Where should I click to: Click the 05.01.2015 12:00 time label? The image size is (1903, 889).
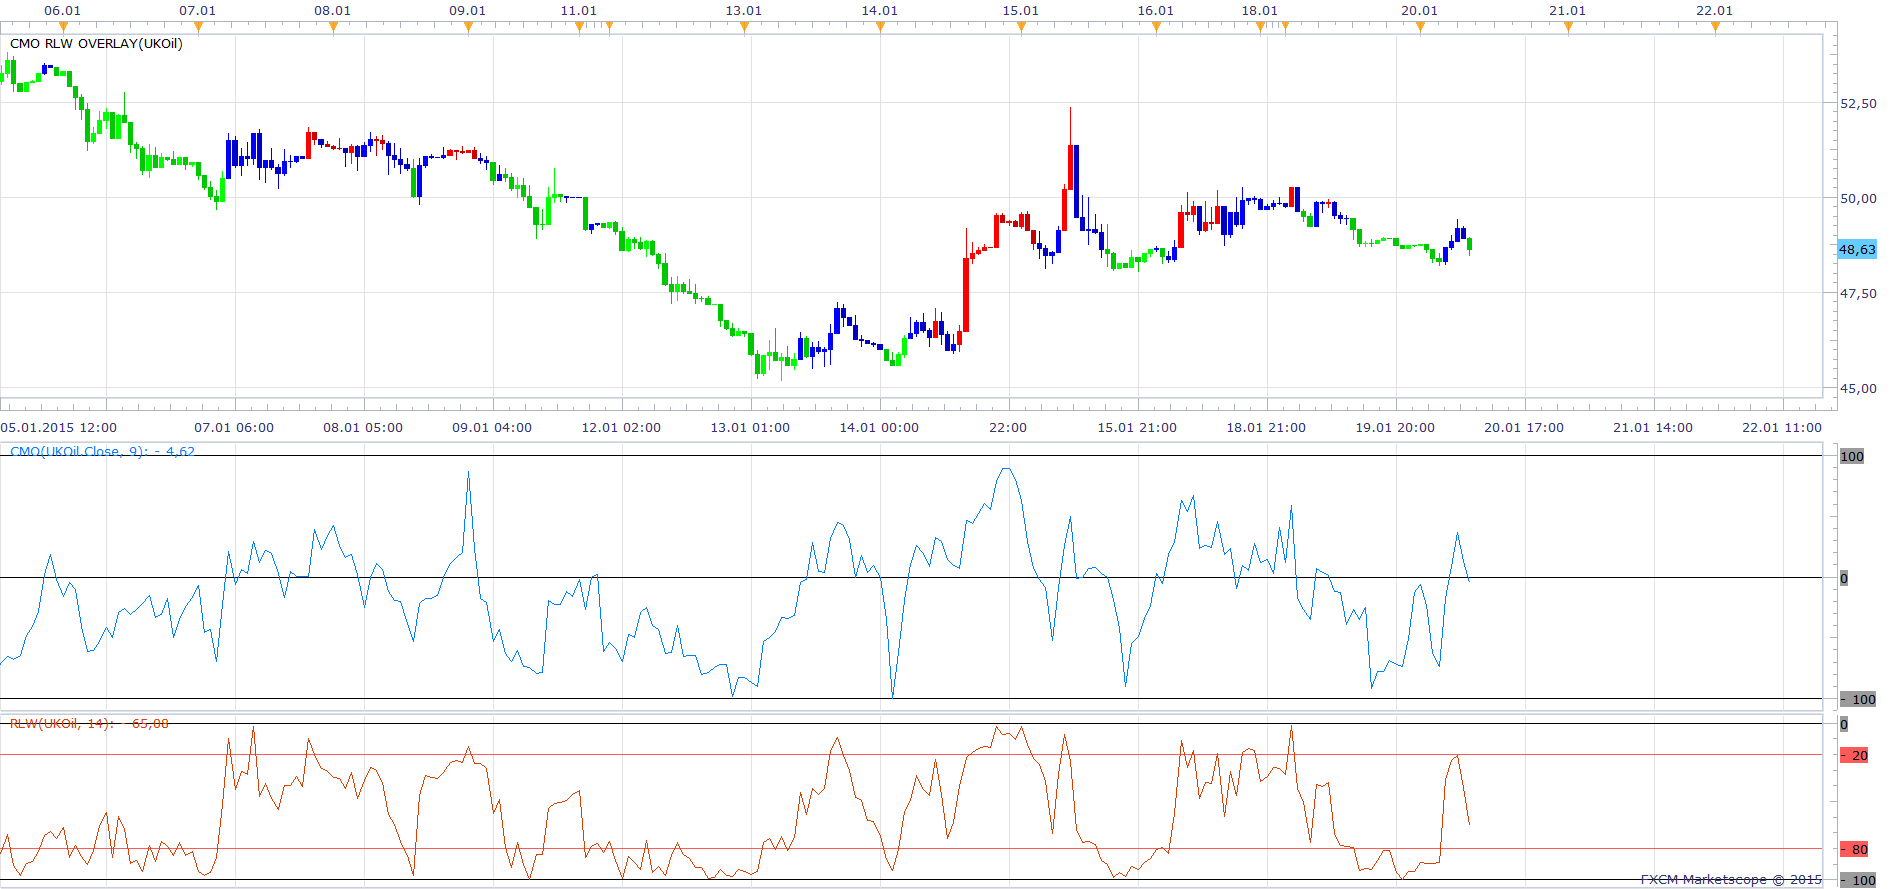point(59,427)
